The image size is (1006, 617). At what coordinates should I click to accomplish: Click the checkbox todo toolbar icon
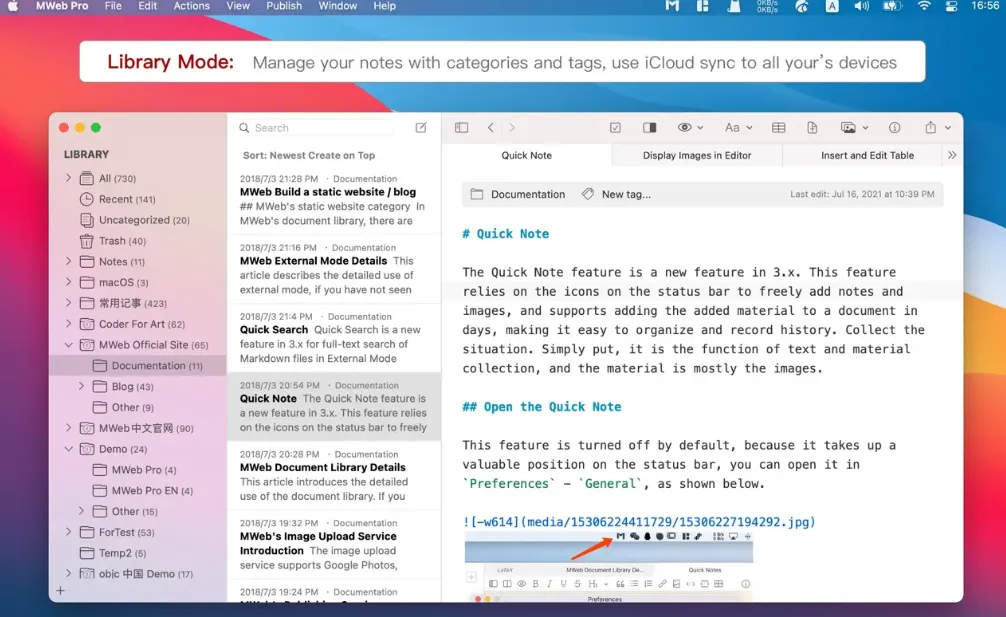pyautogui.click(x=615, y=128)
